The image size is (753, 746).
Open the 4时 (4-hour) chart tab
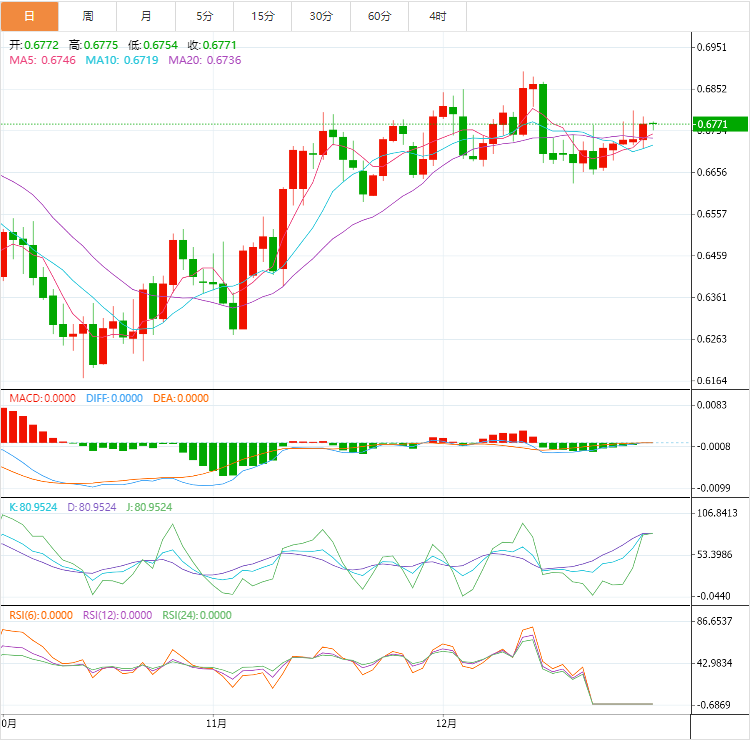[438, 16]
